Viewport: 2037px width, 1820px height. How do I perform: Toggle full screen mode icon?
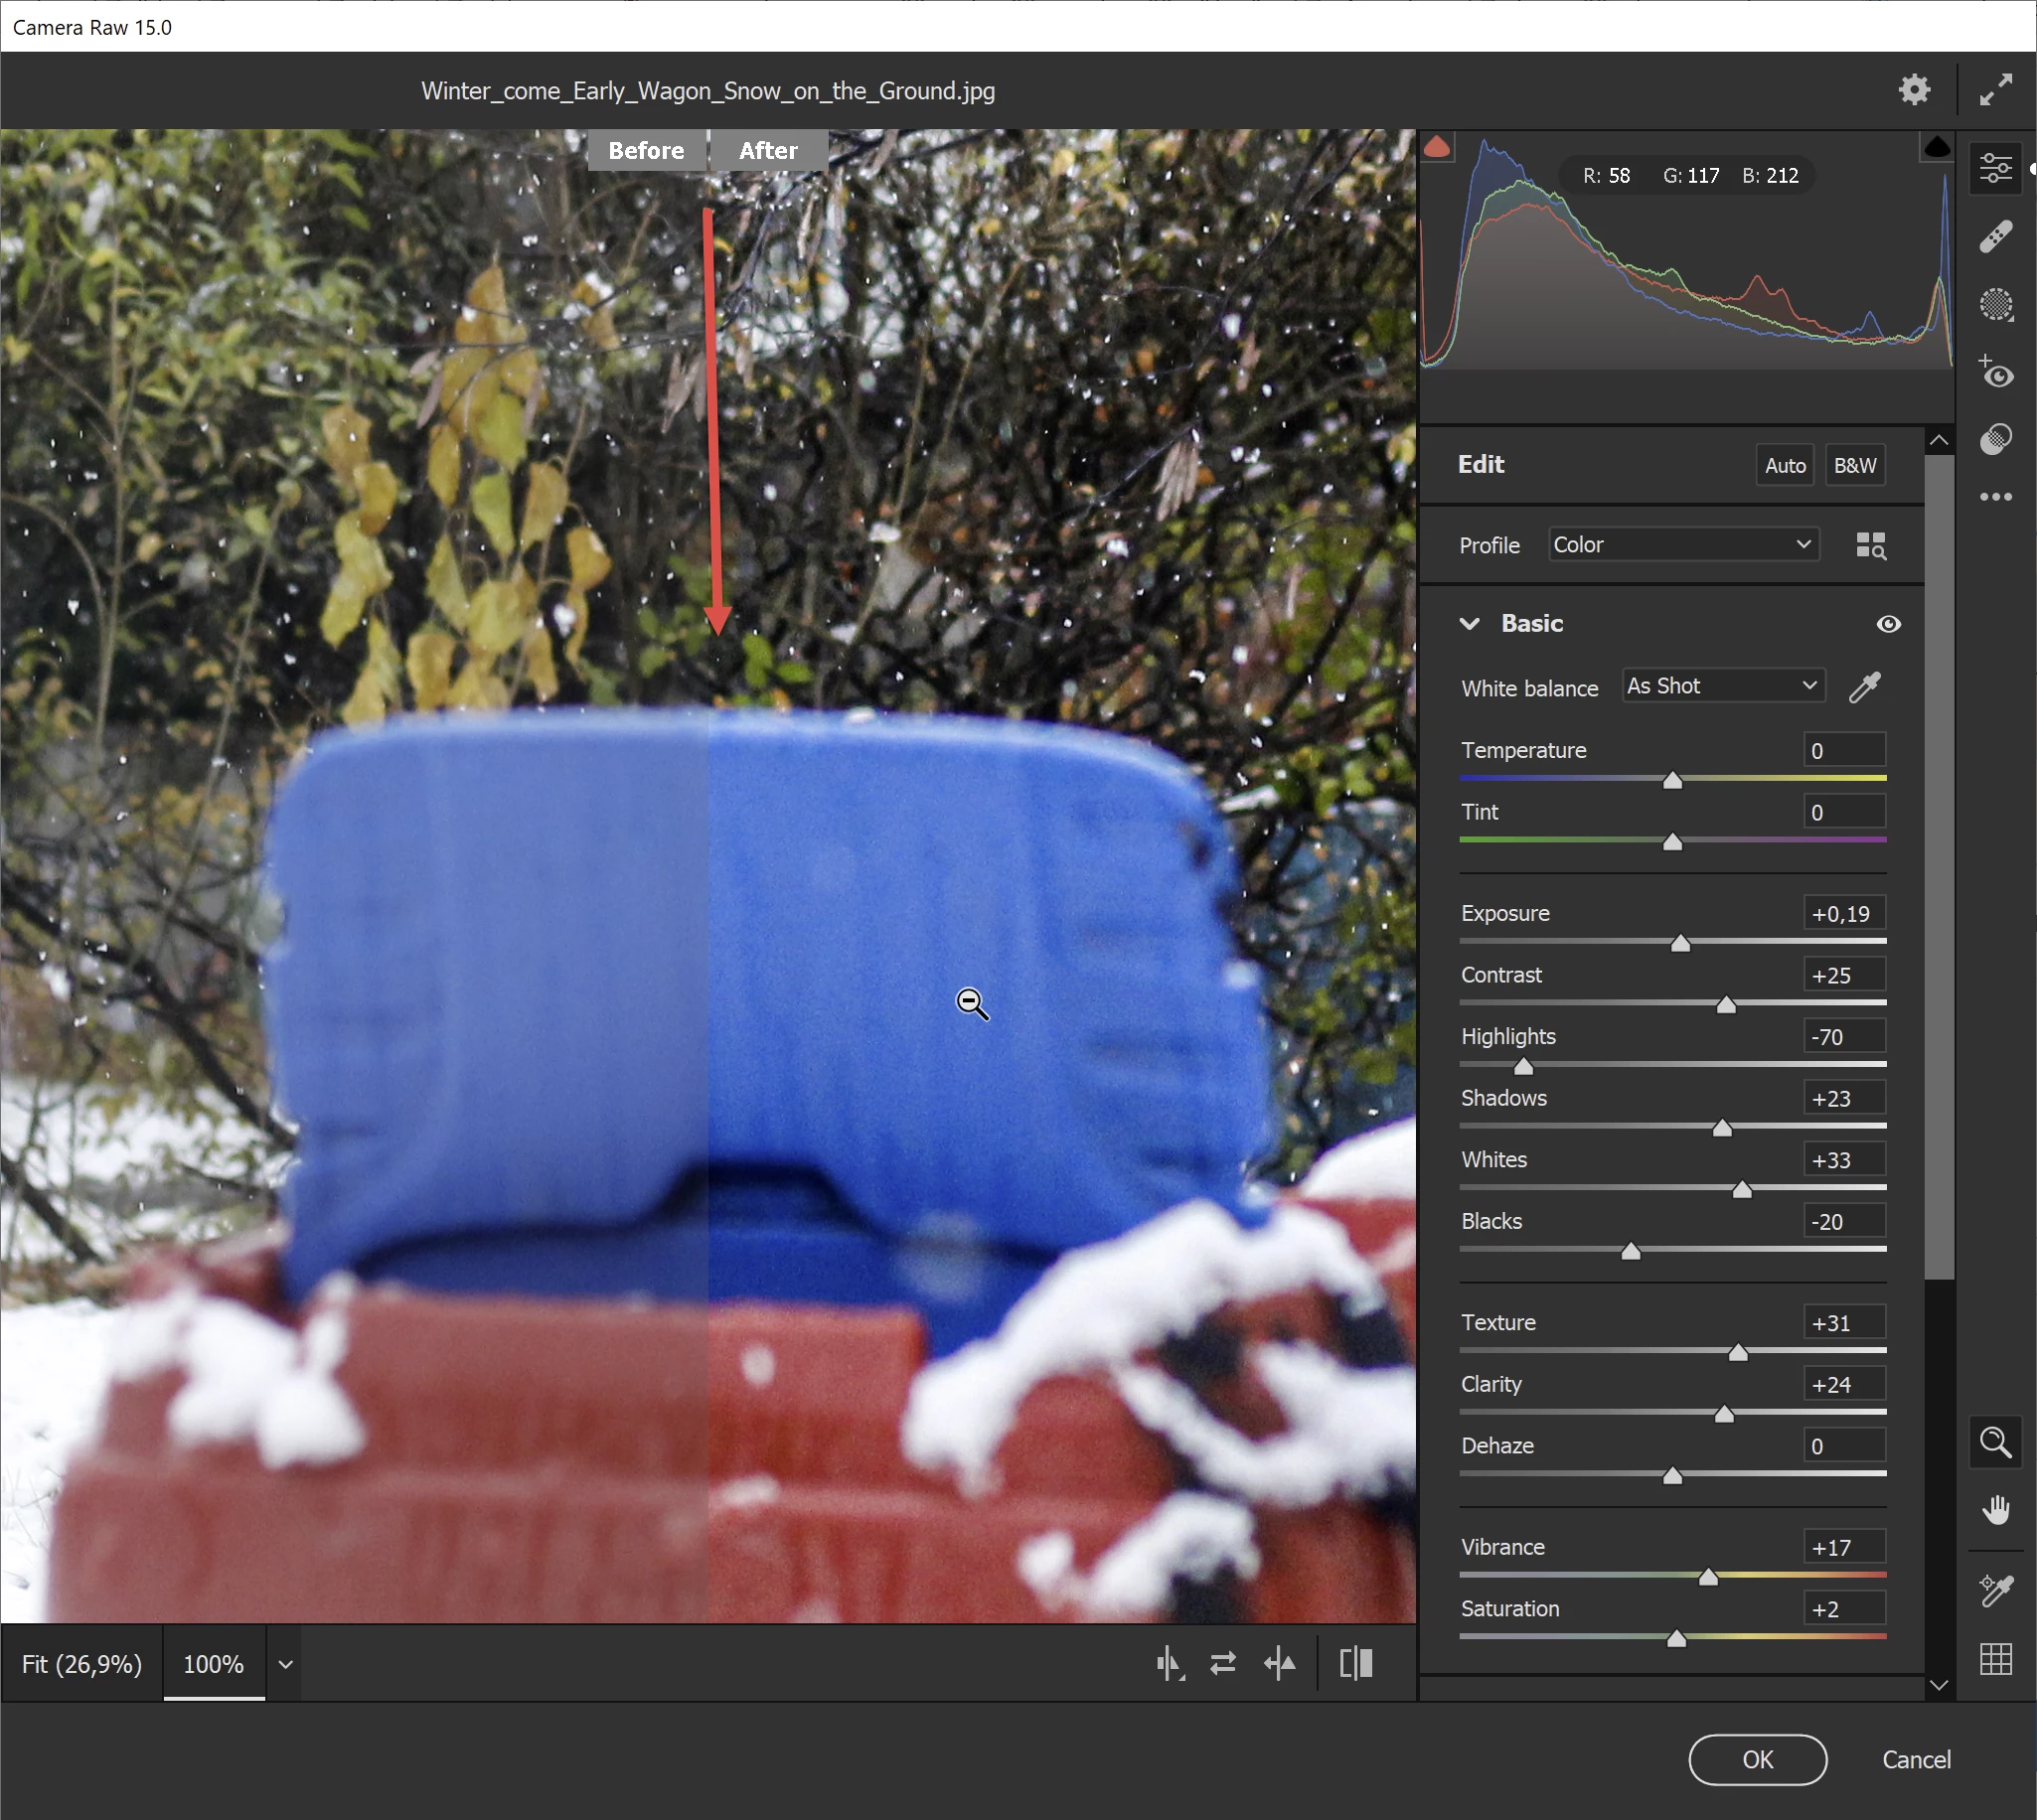(x=1995, y=90)
